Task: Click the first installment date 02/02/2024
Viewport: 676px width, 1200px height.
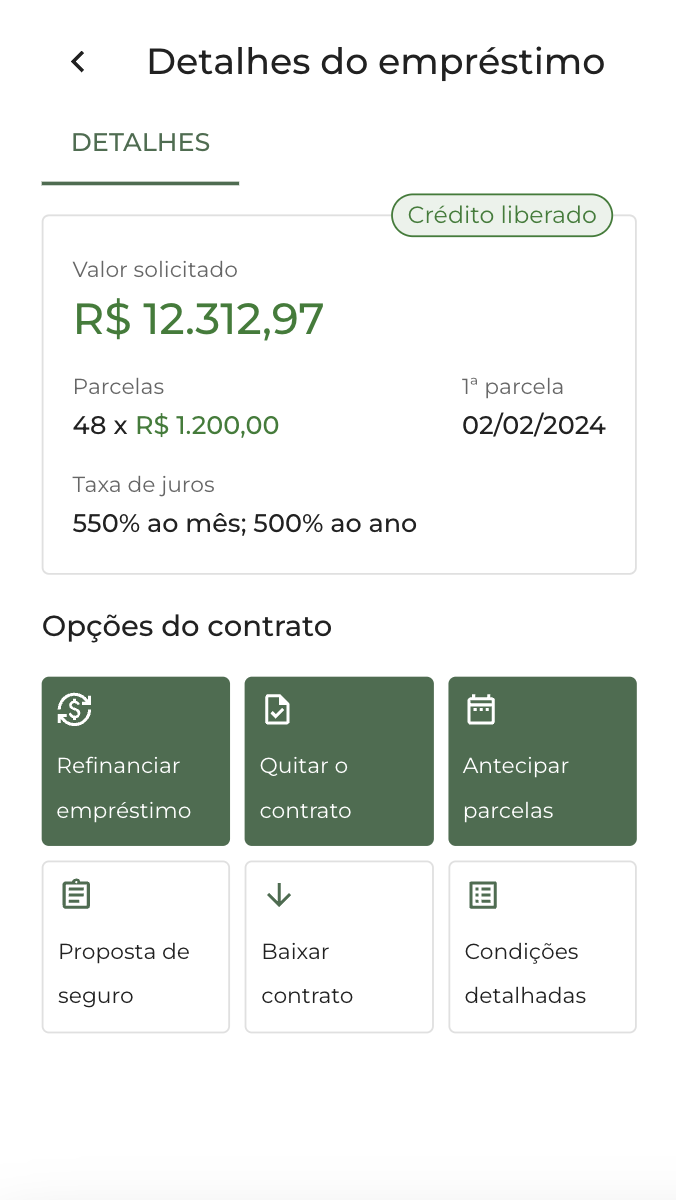Action: (533, 425)
